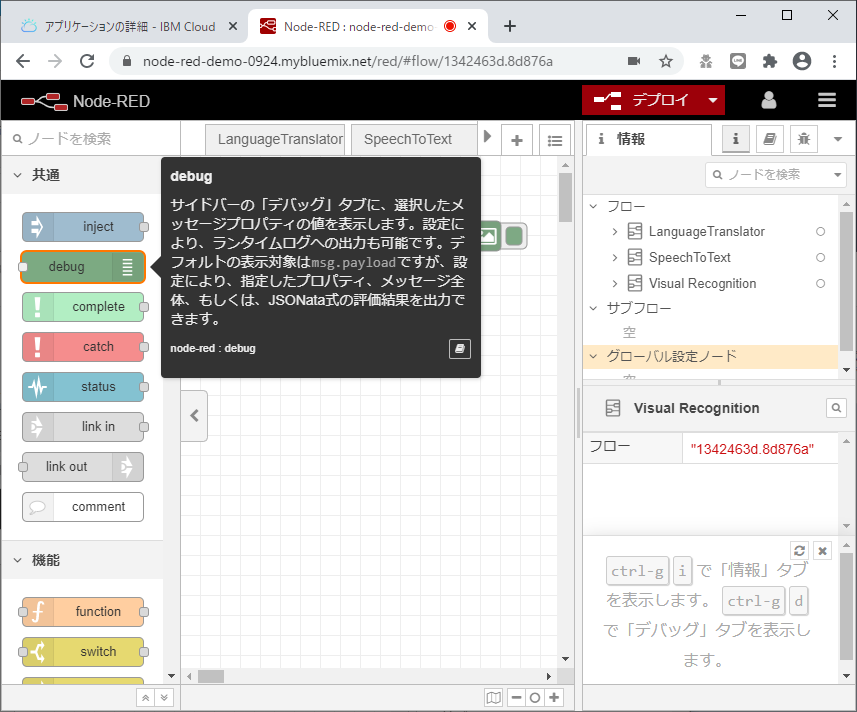Select the inject node in the palette
The height and width of the screenshot is (712, 857).
tap(84, 227)
